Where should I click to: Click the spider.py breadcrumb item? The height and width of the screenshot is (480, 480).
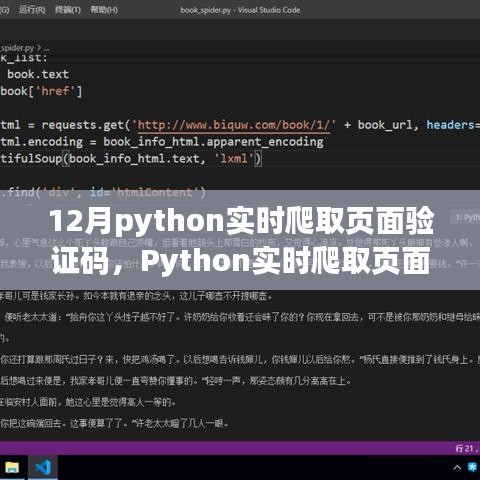point(17,48)
